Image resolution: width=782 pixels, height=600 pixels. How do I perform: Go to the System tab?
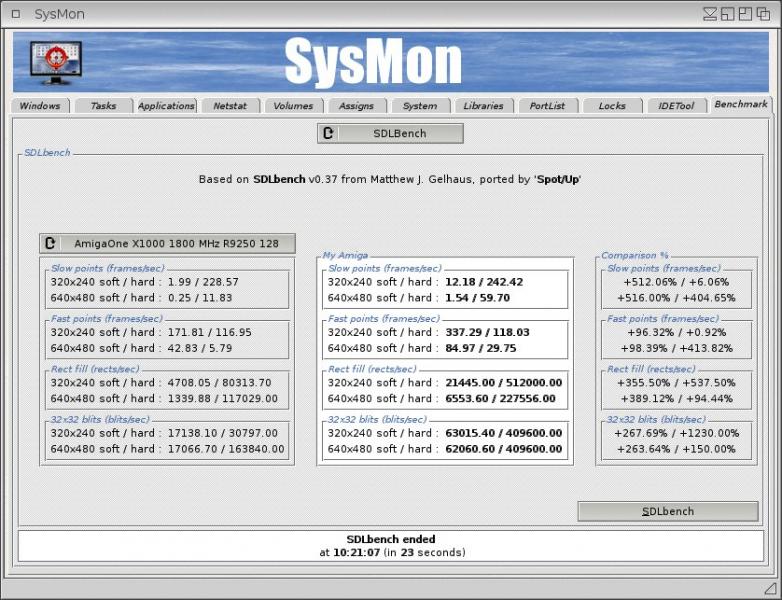420,106
